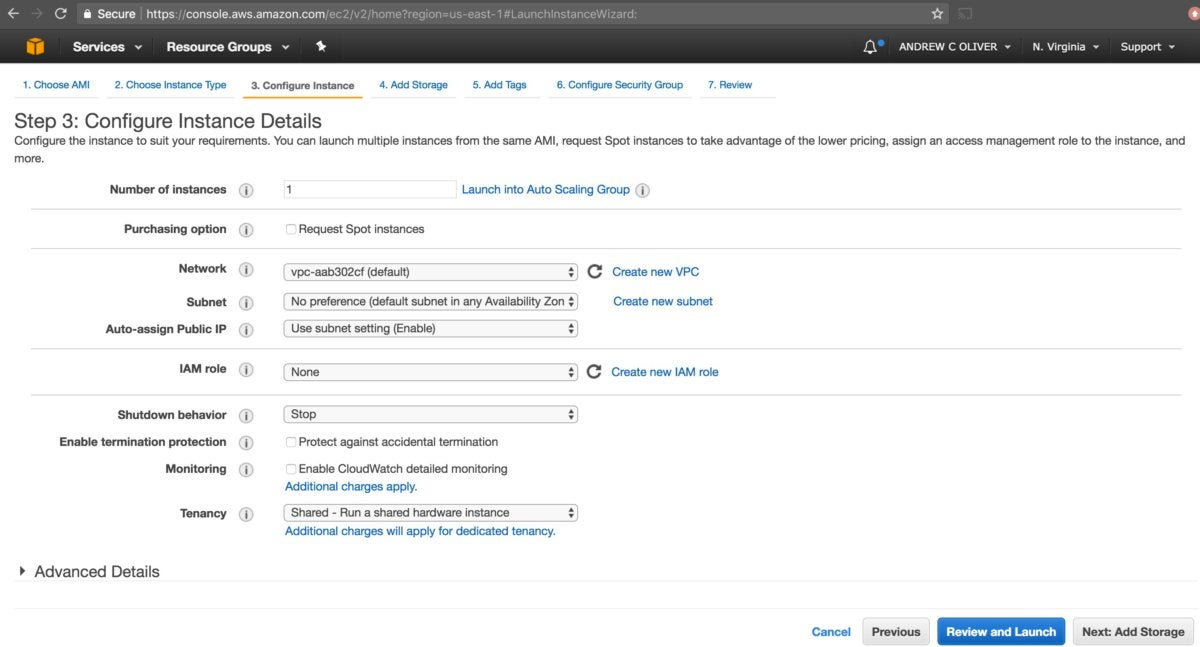The image size is (1200, 647).
Task: Click Create new IAM role link
Action: 665,371
